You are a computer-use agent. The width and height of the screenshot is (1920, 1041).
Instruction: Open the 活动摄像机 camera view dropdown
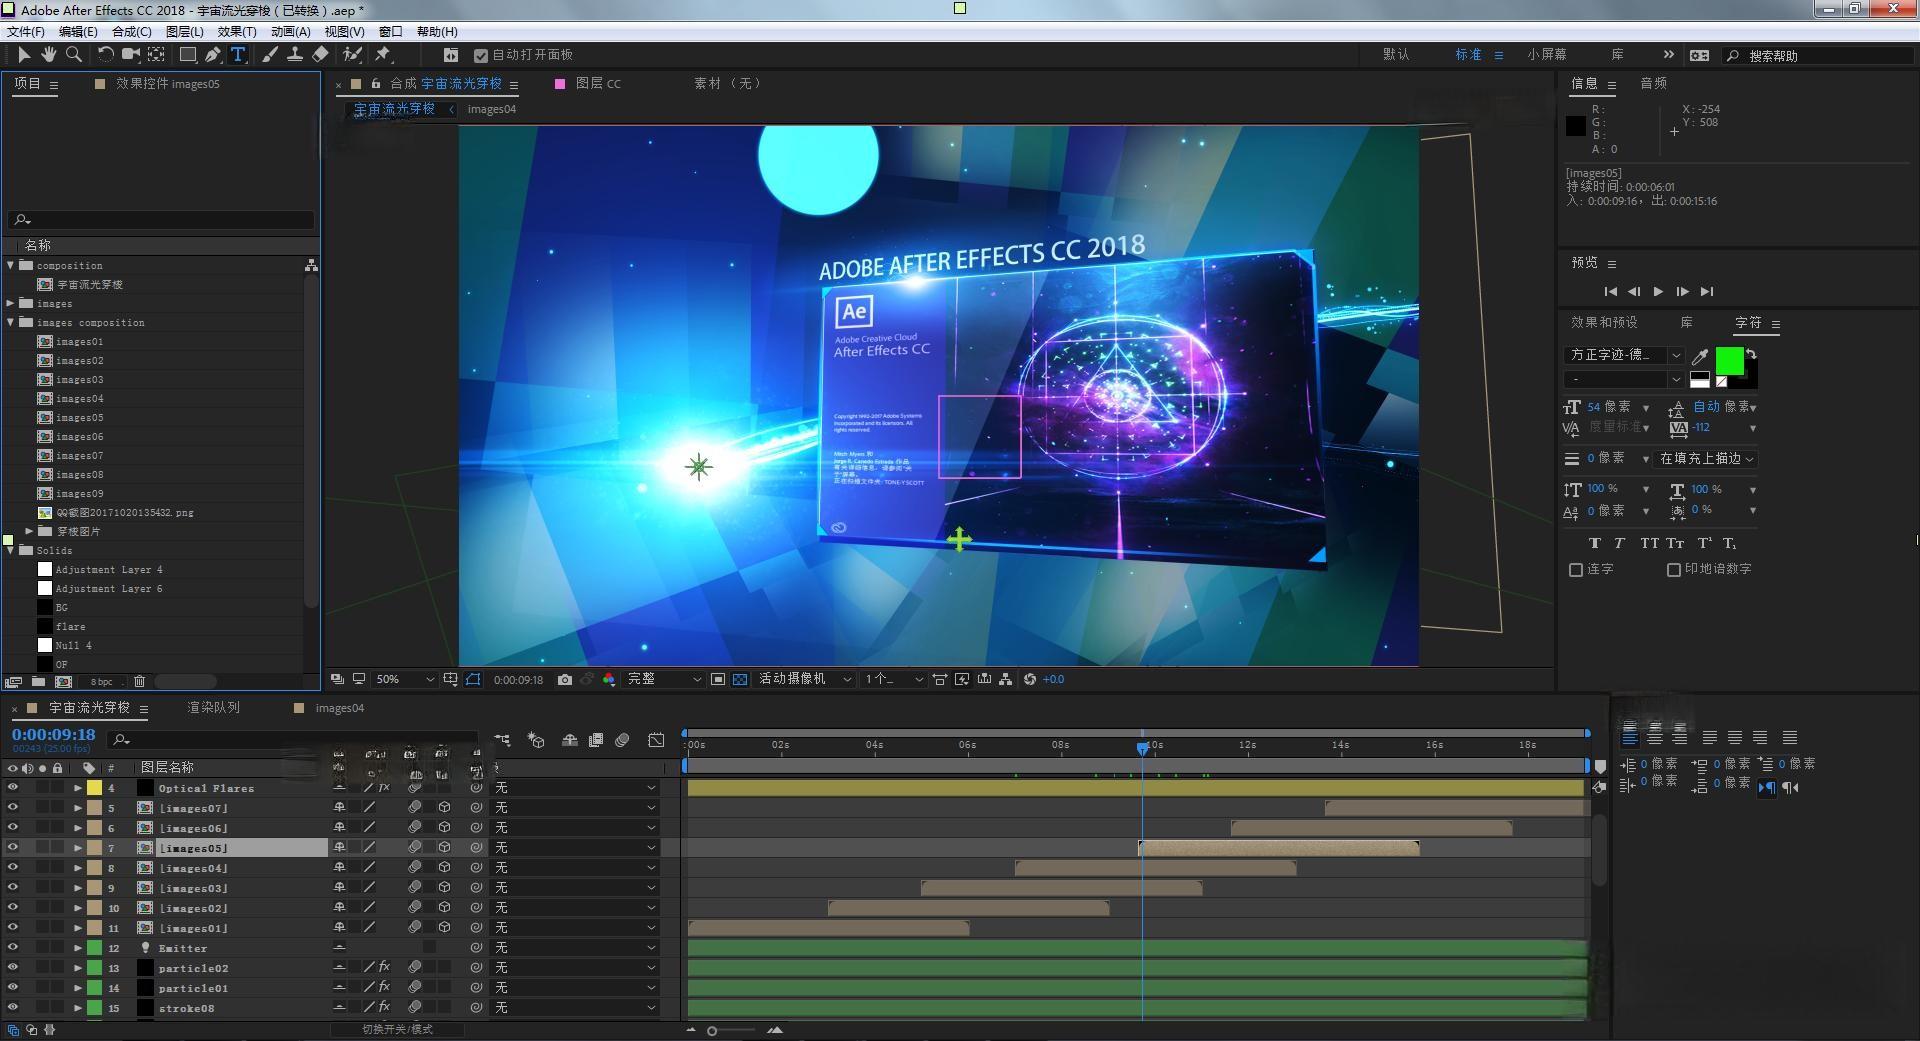(x=804, y=680)
